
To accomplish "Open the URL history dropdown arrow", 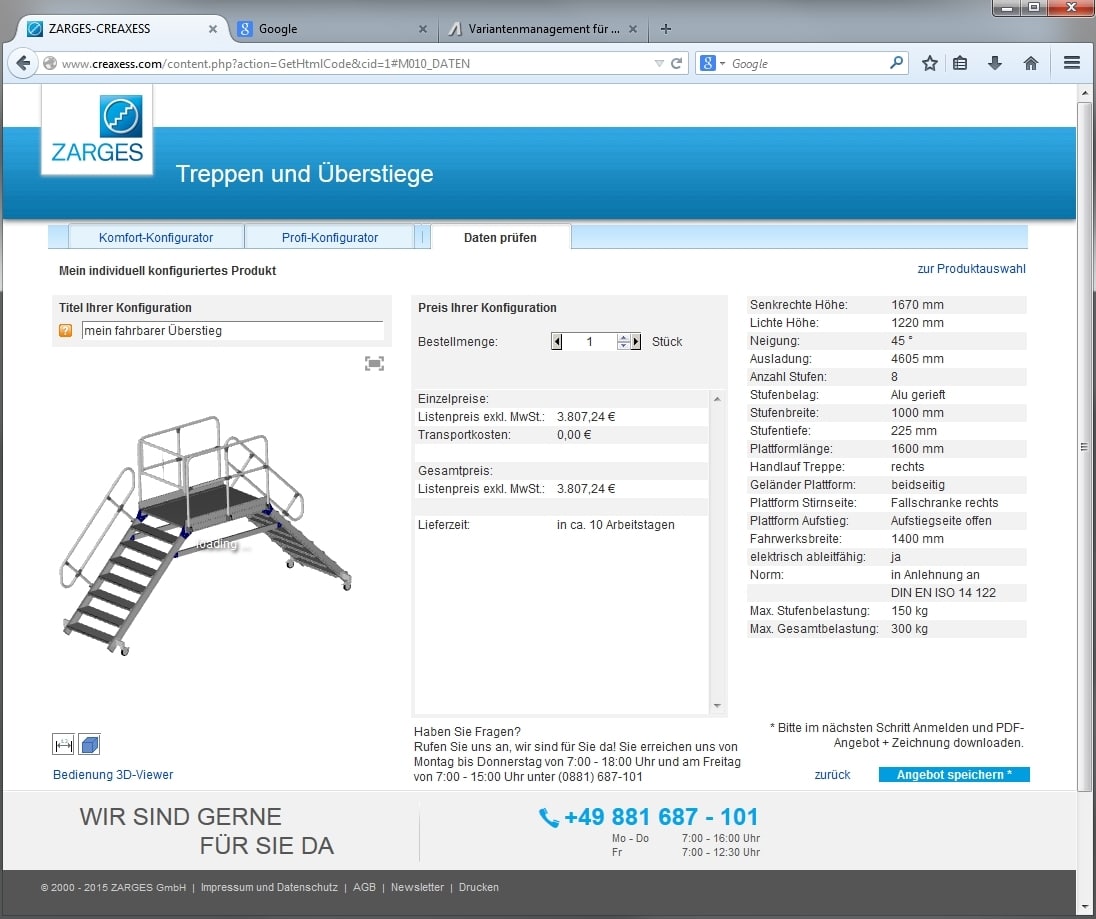I will tap(658, 64).
